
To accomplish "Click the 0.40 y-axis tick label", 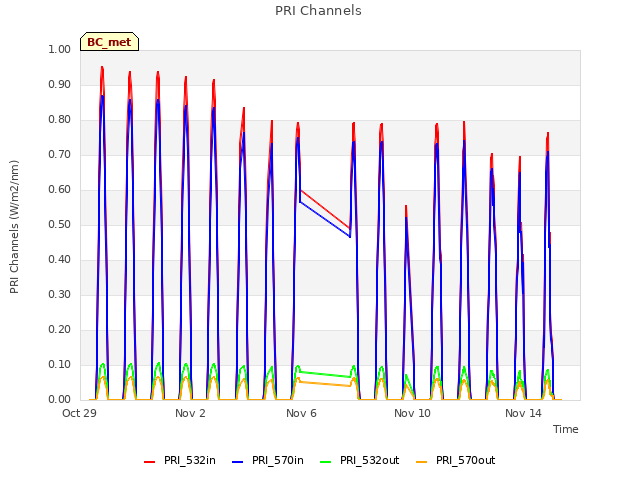I will coord(60,260).
